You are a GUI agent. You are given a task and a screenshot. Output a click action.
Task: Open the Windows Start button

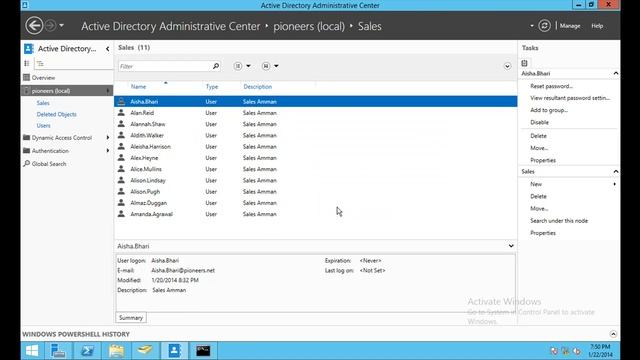32,351
